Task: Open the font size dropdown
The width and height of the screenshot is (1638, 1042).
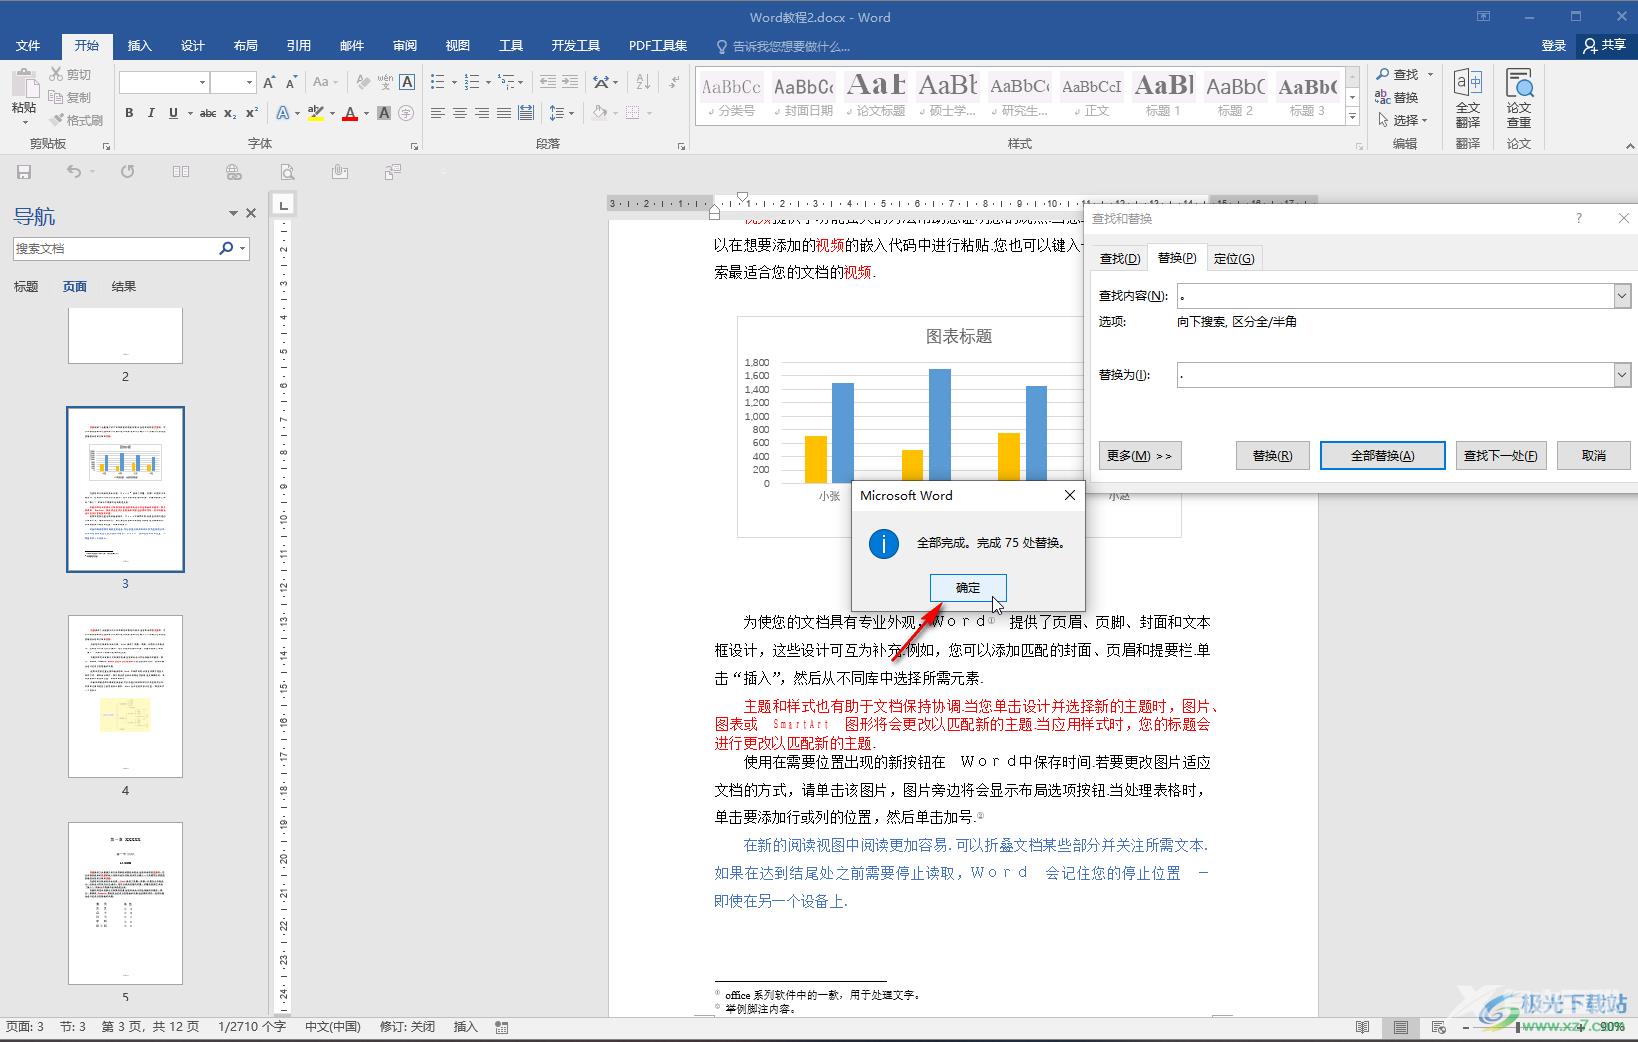Action: 249,82
